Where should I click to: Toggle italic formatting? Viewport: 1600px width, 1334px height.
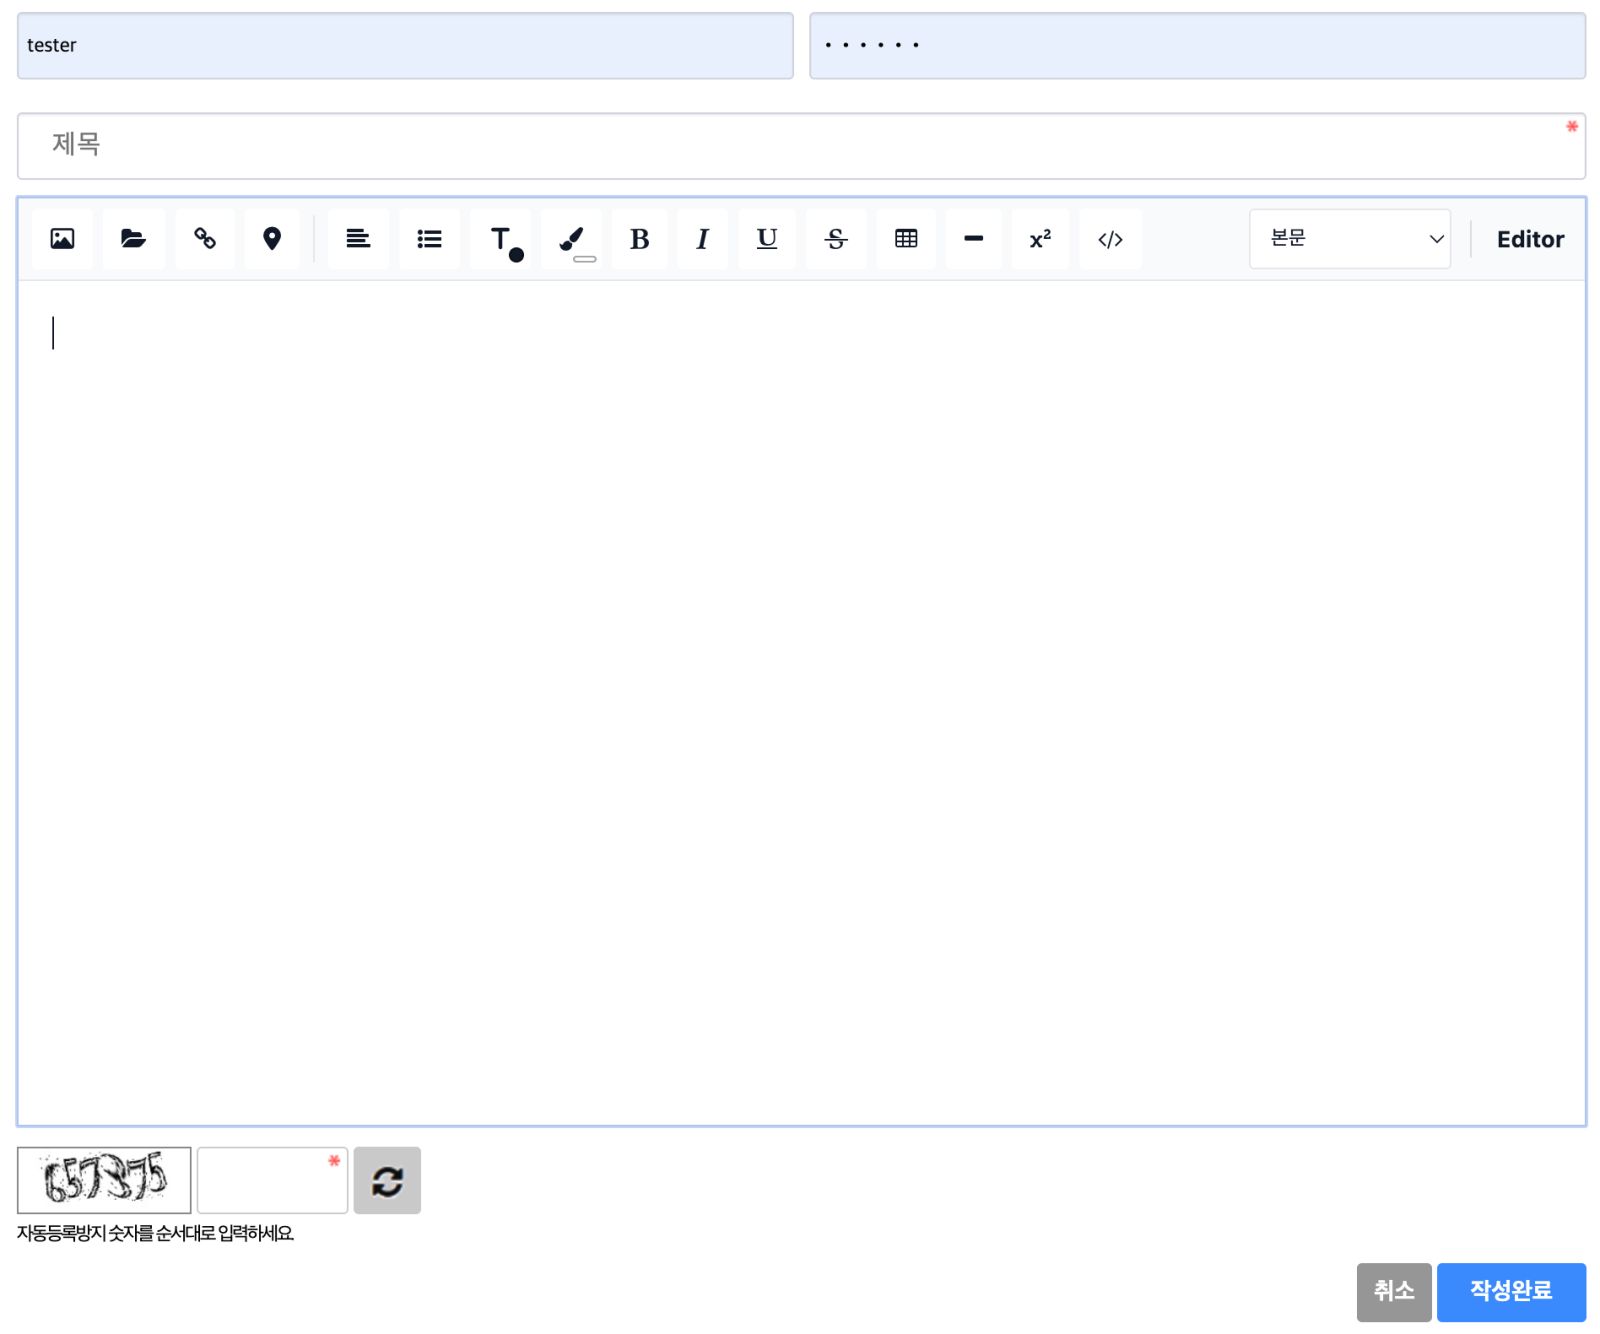tap(702, 239)
